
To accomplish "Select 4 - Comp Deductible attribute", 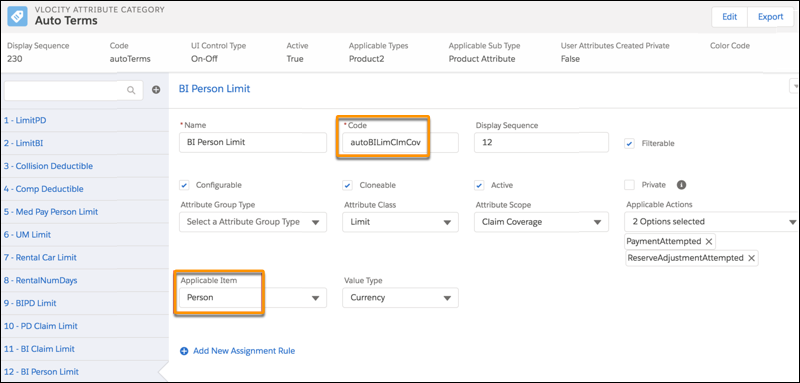I will point(85,189).
